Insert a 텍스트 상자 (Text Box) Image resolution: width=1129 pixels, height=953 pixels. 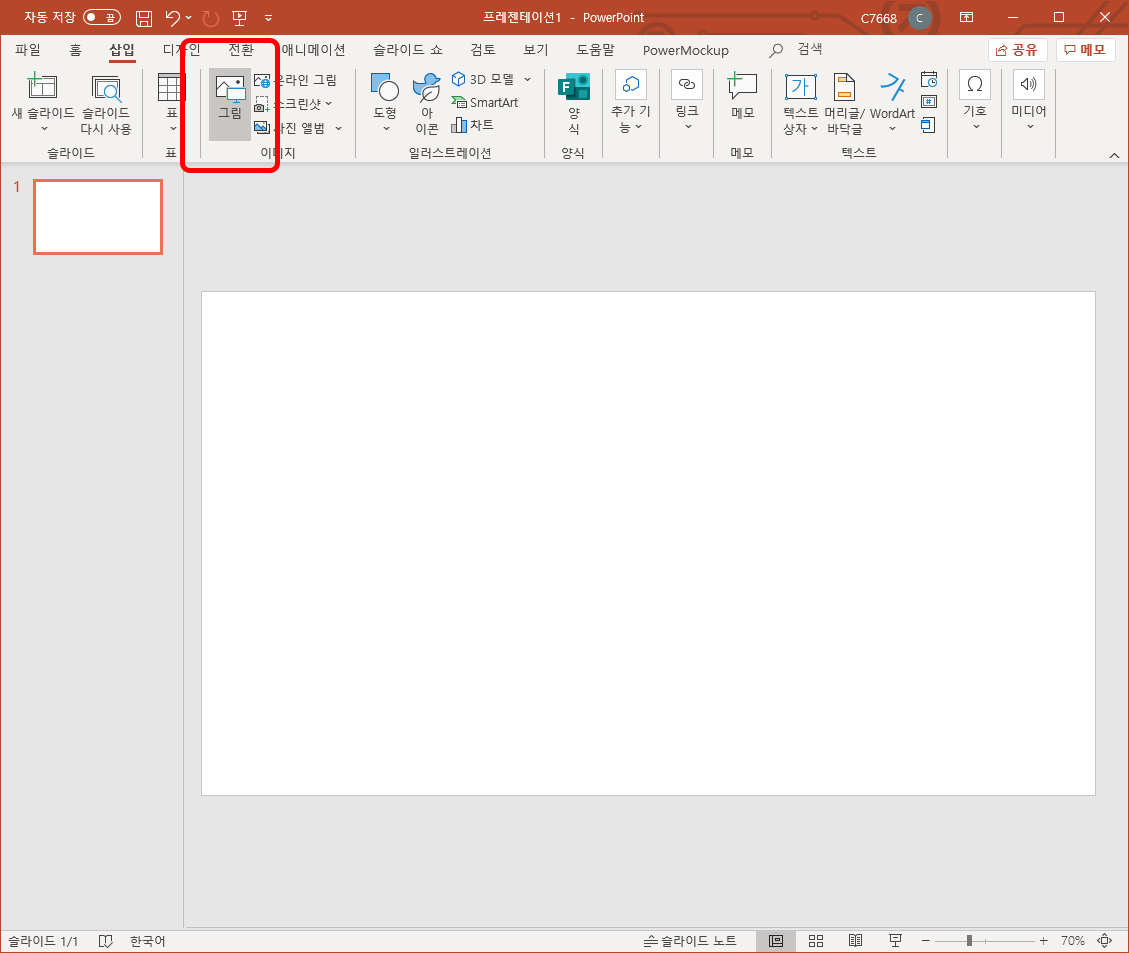point(800,104)
